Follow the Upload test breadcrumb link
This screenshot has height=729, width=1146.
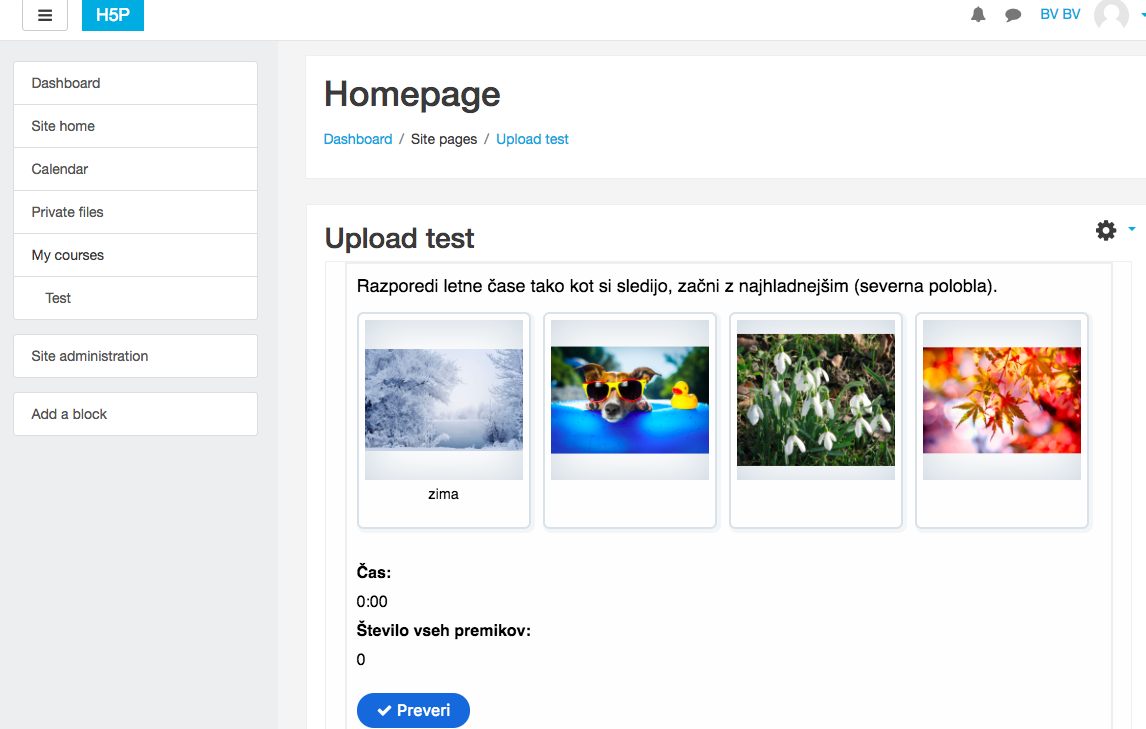point(532,139)
